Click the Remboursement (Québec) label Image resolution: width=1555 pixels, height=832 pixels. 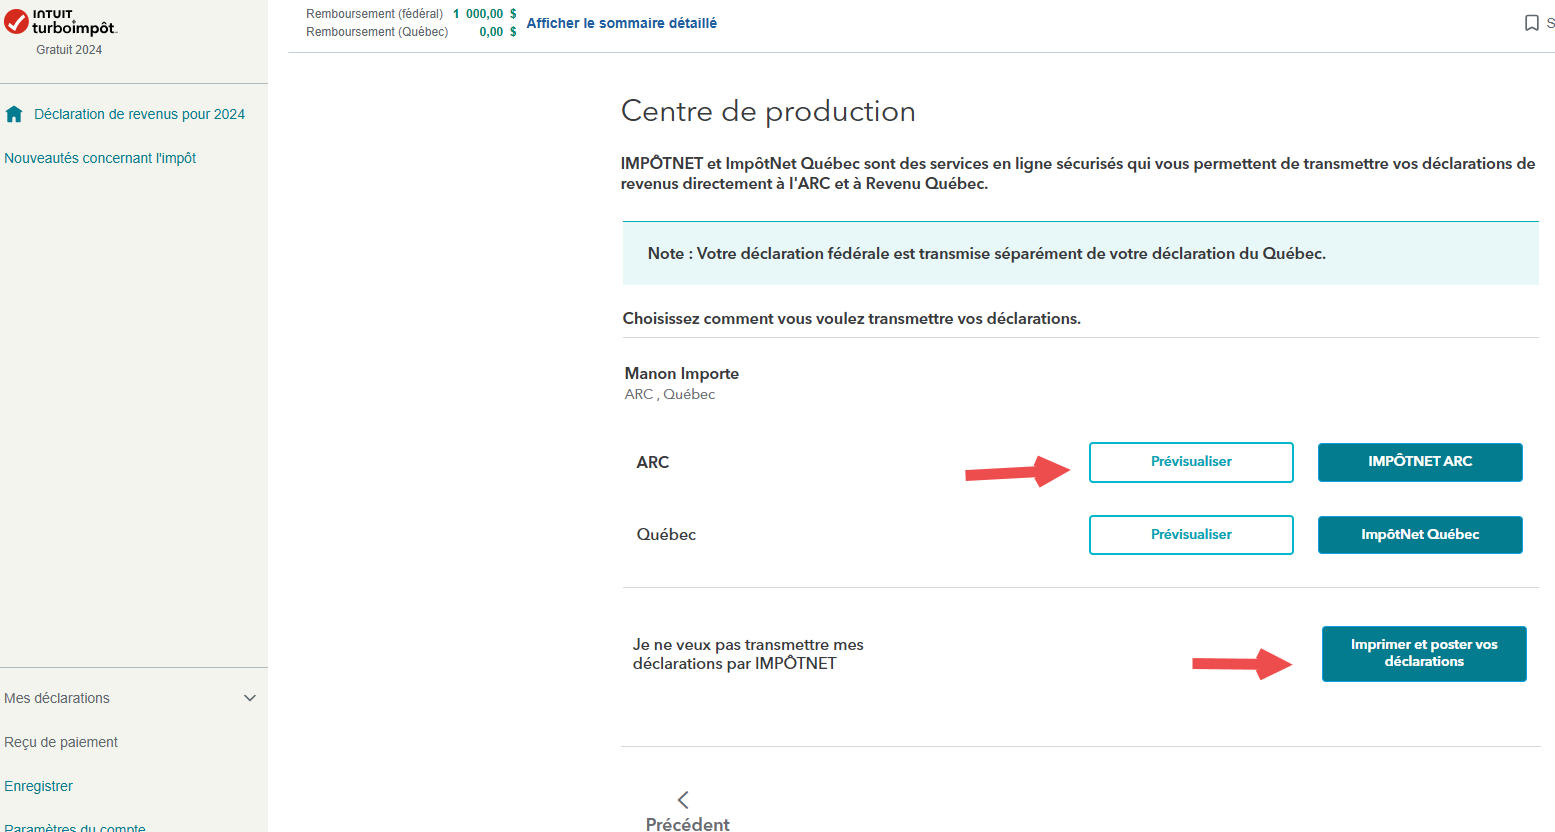(377, 32)
